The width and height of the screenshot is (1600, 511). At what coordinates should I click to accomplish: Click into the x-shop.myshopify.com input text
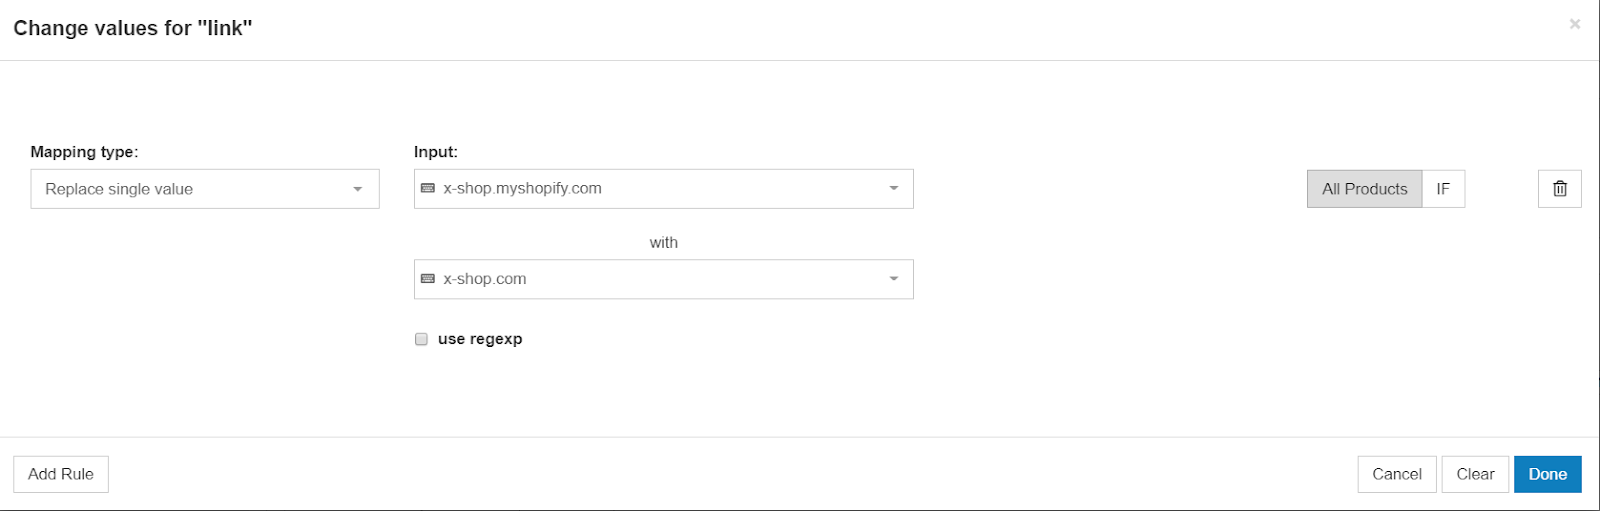point(522,189)
